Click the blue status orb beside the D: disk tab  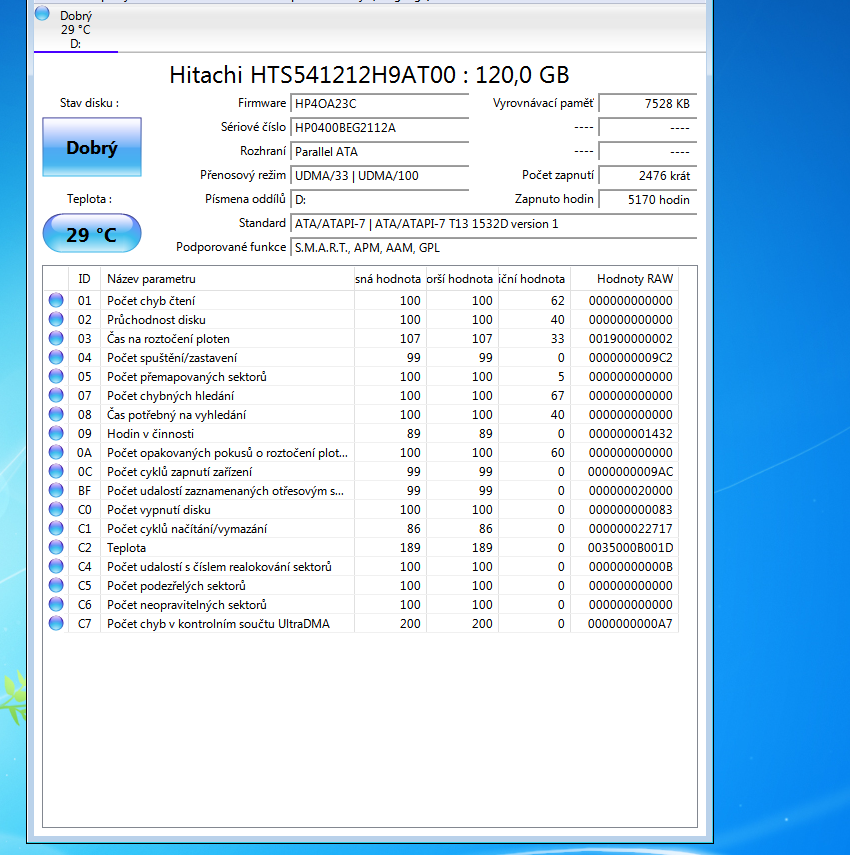coord(43,14)
